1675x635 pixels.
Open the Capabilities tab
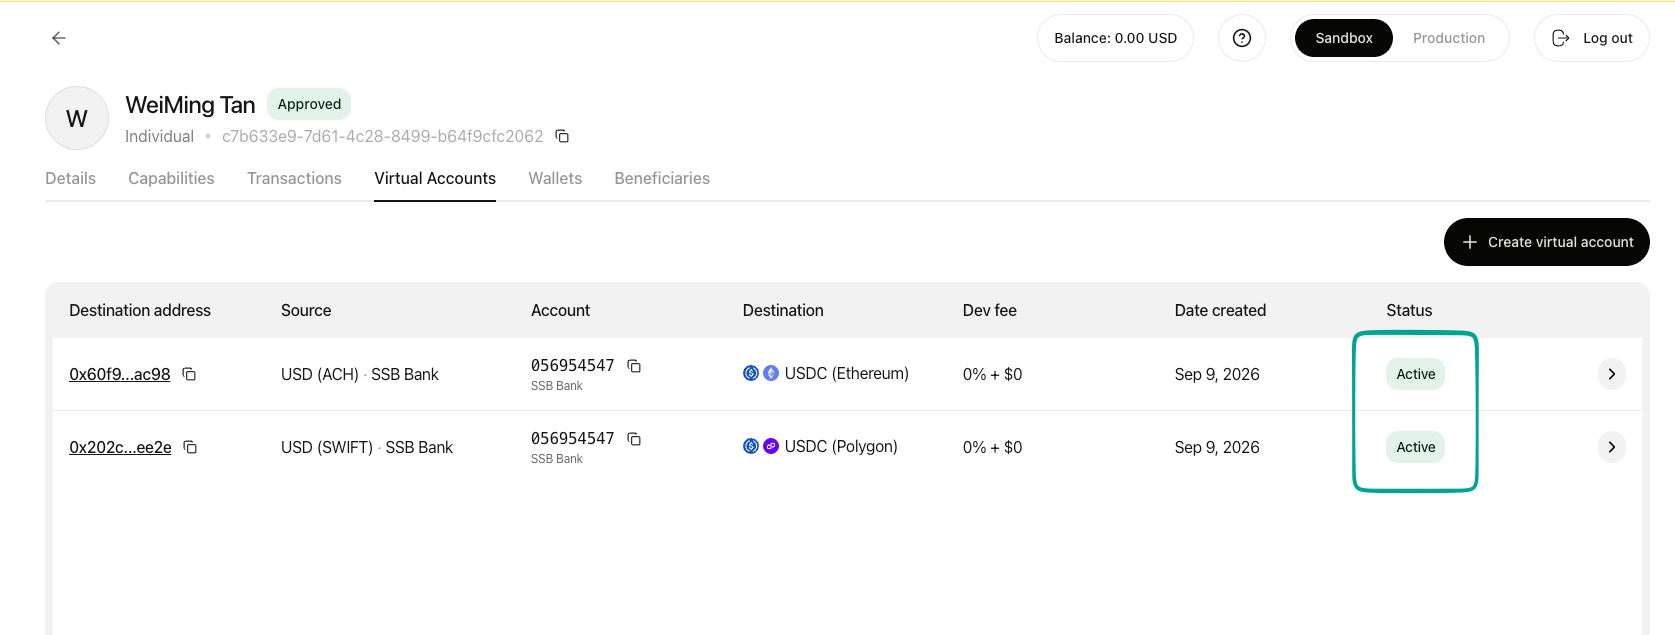click(x=171, y=178)
